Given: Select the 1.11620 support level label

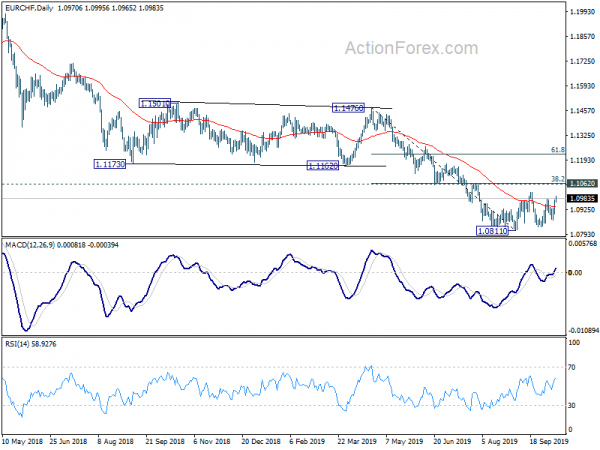Looking at the screenshot, I should 323,166.
